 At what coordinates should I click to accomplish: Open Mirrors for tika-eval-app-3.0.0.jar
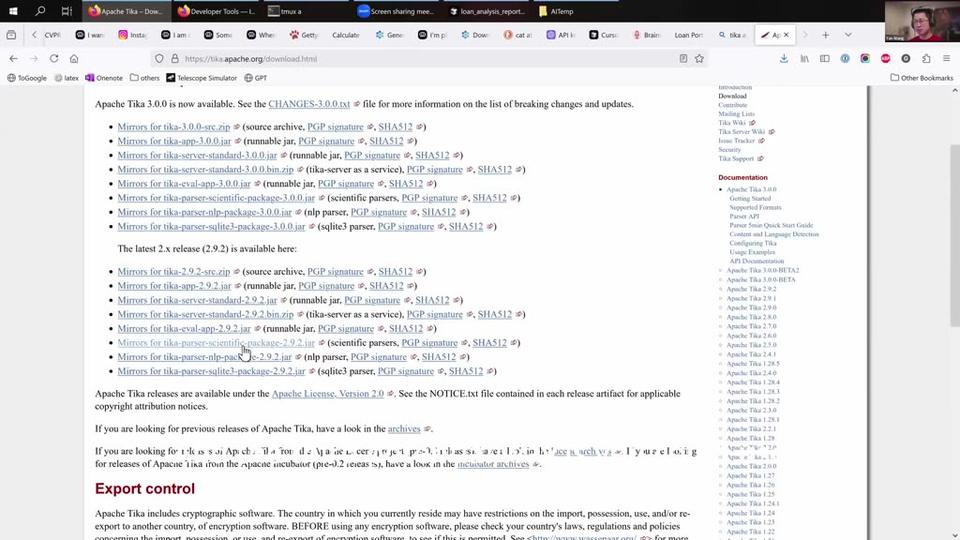coord(184,184)
